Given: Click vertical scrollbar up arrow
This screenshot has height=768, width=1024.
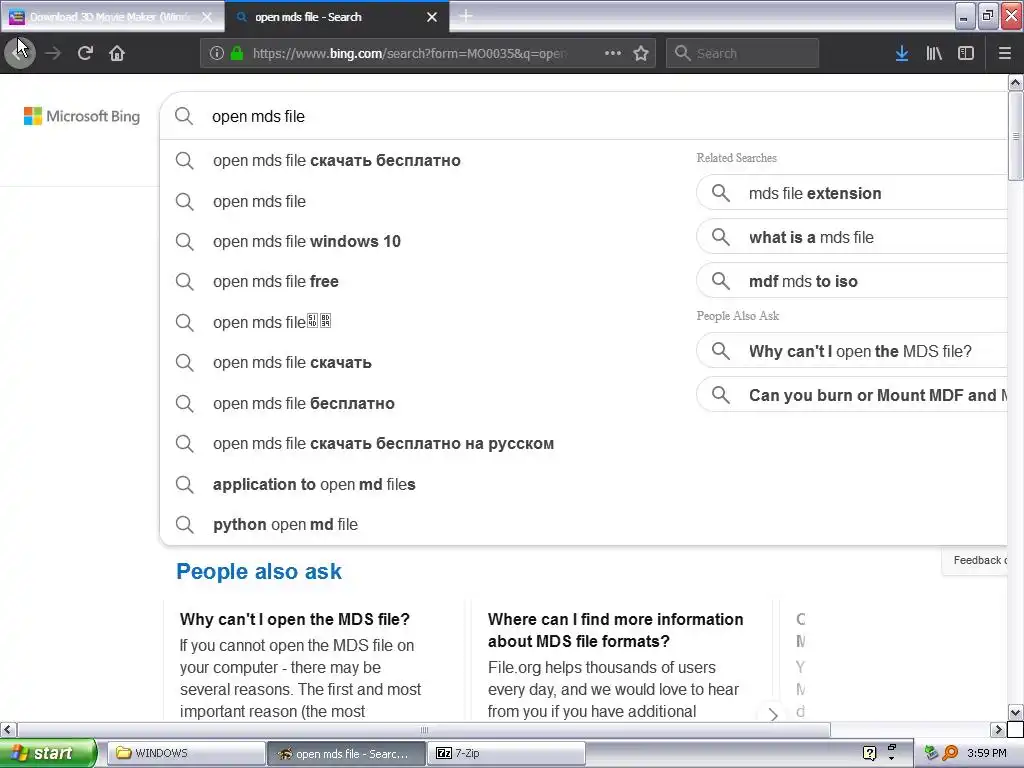Looking at the screenshot, I should tap(1015, 82).
